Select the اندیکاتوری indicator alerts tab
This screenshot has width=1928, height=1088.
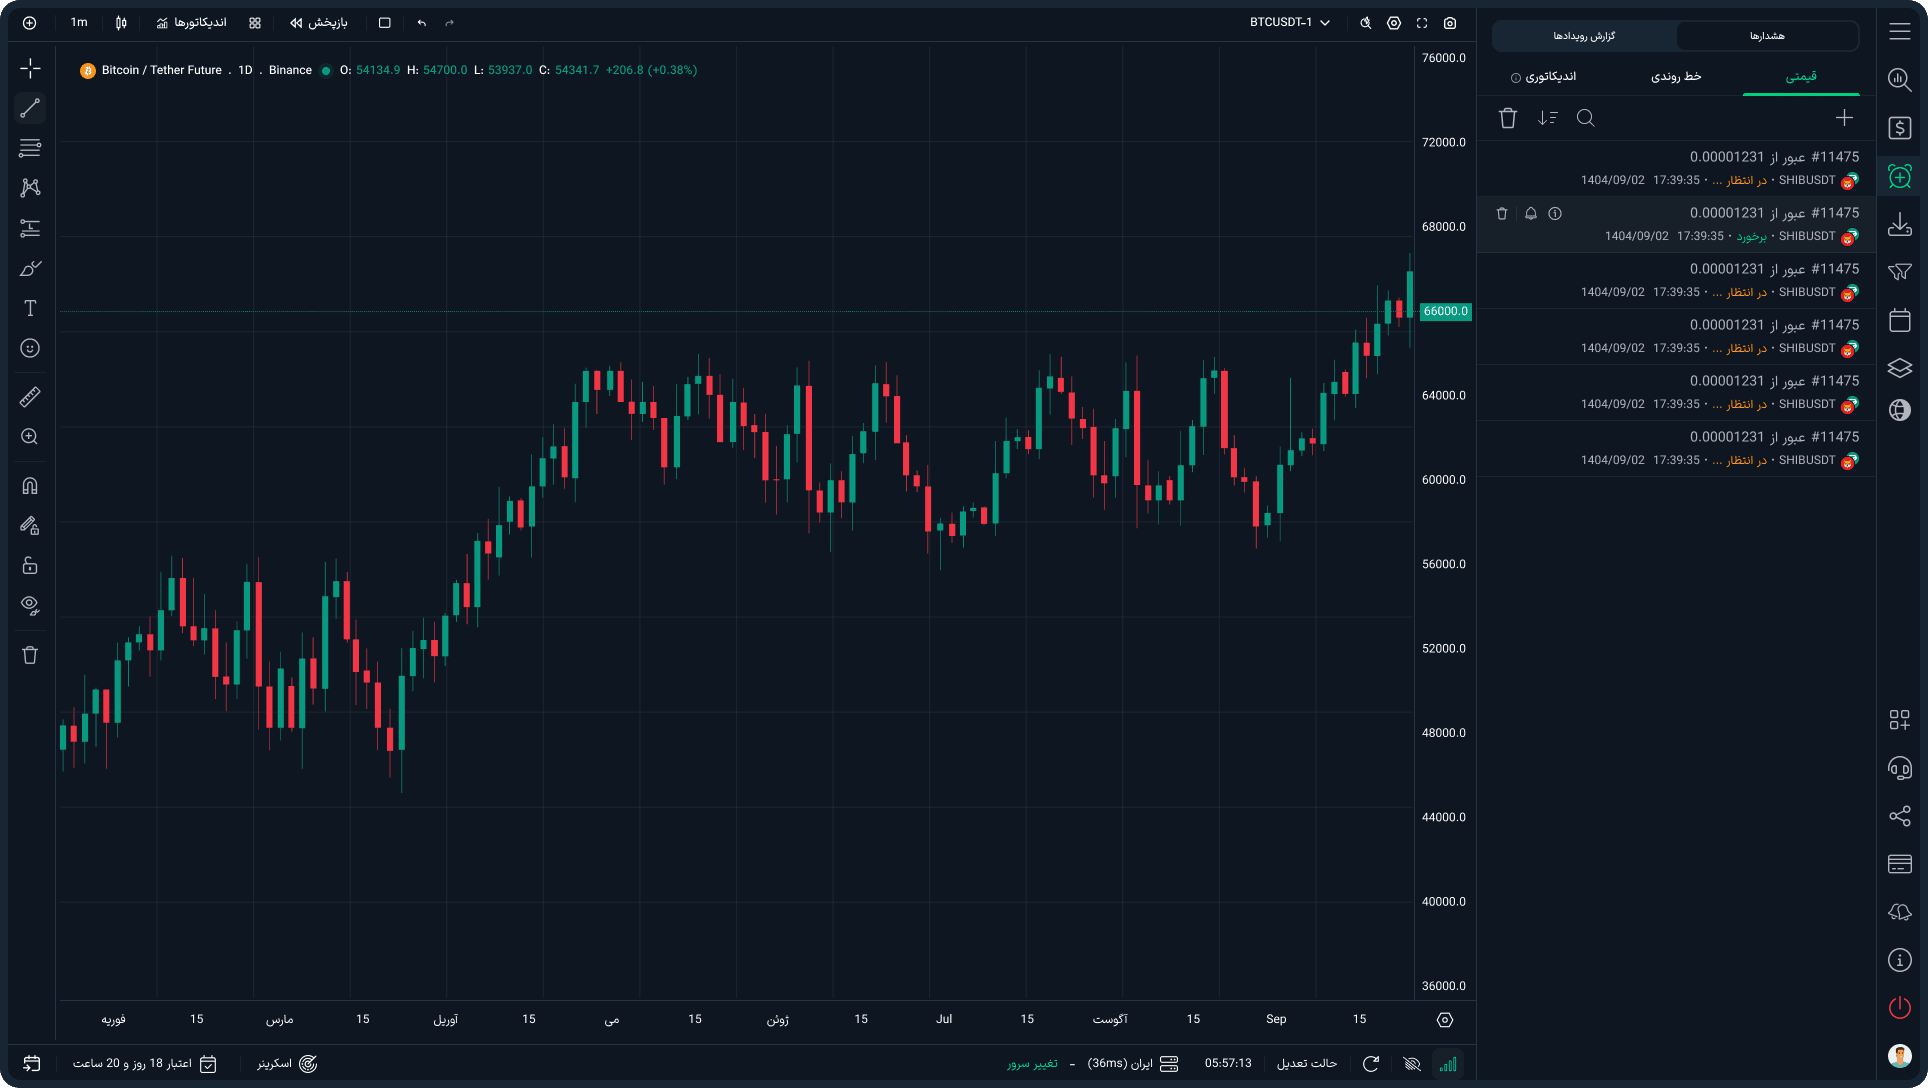coord(1544,76)
